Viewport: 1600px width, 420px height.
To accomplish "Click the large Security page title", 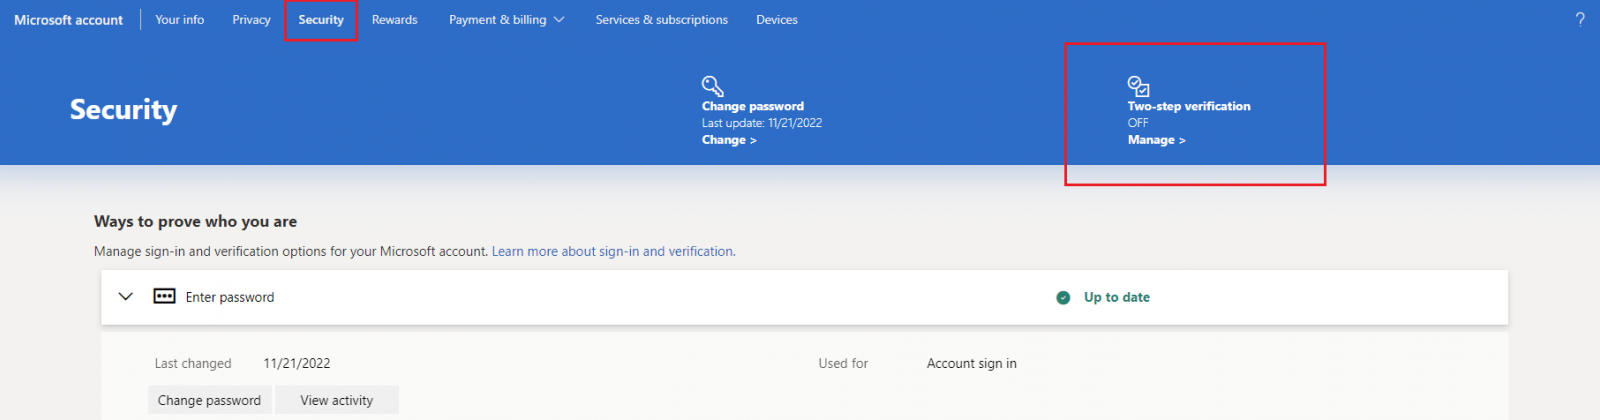I will coord(124,109).
